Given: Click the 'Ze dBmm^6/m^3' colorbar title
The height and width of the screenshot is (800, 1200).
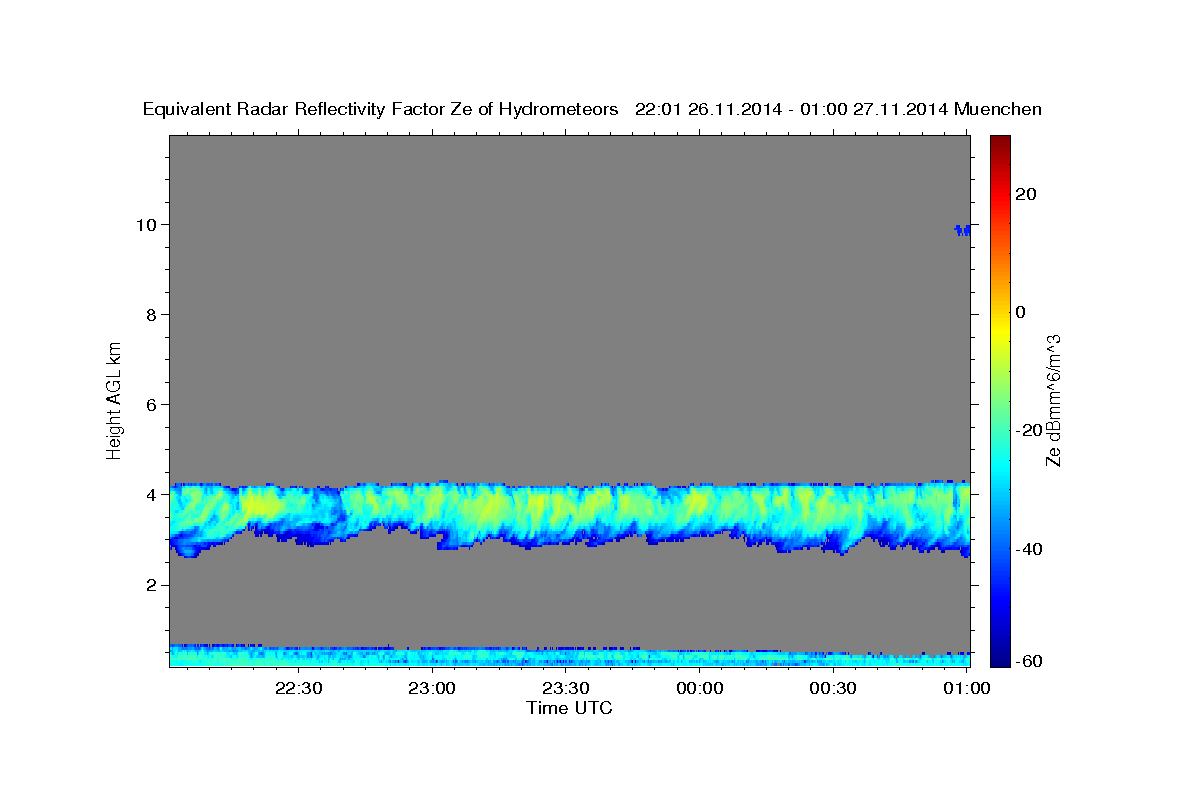Looking at the screenshot, I should [x=1053, y=400].
